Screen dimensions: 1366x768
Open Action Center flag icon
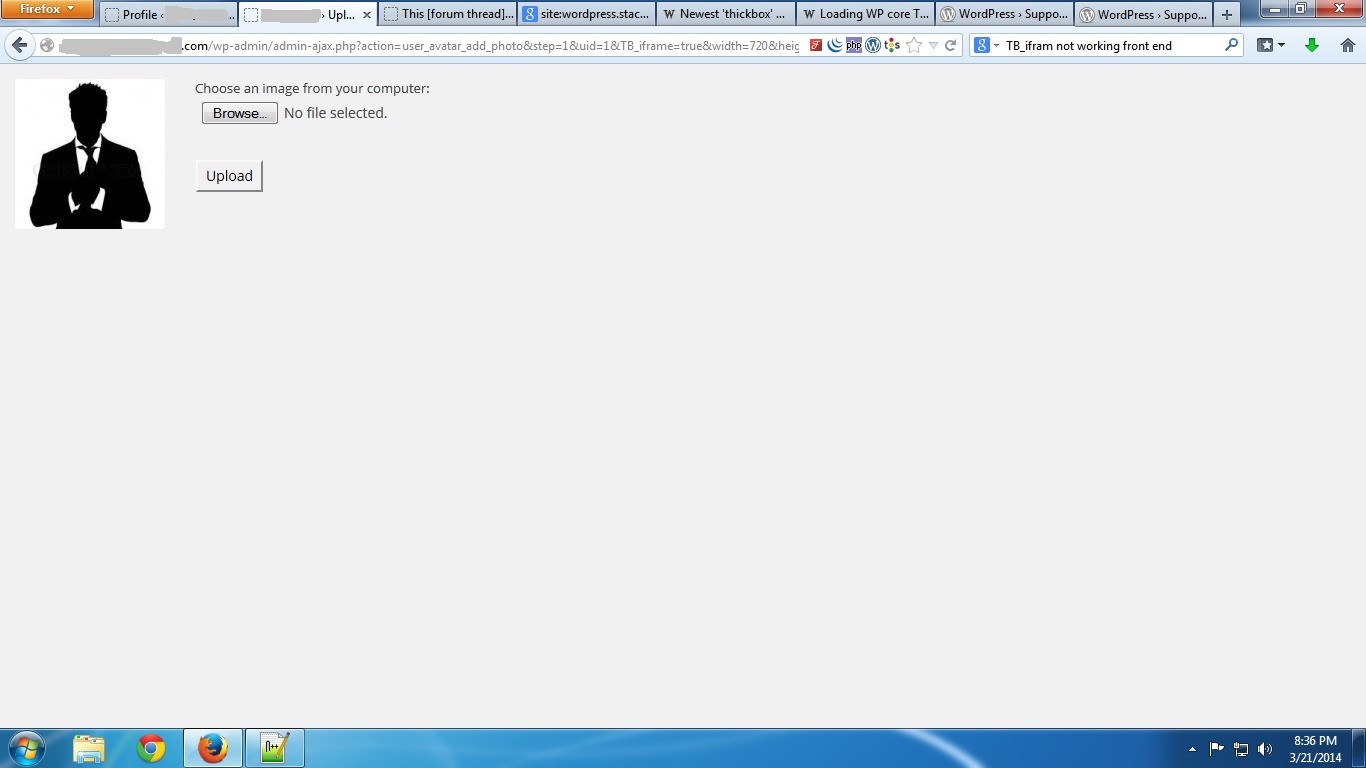pos(1217,748)
